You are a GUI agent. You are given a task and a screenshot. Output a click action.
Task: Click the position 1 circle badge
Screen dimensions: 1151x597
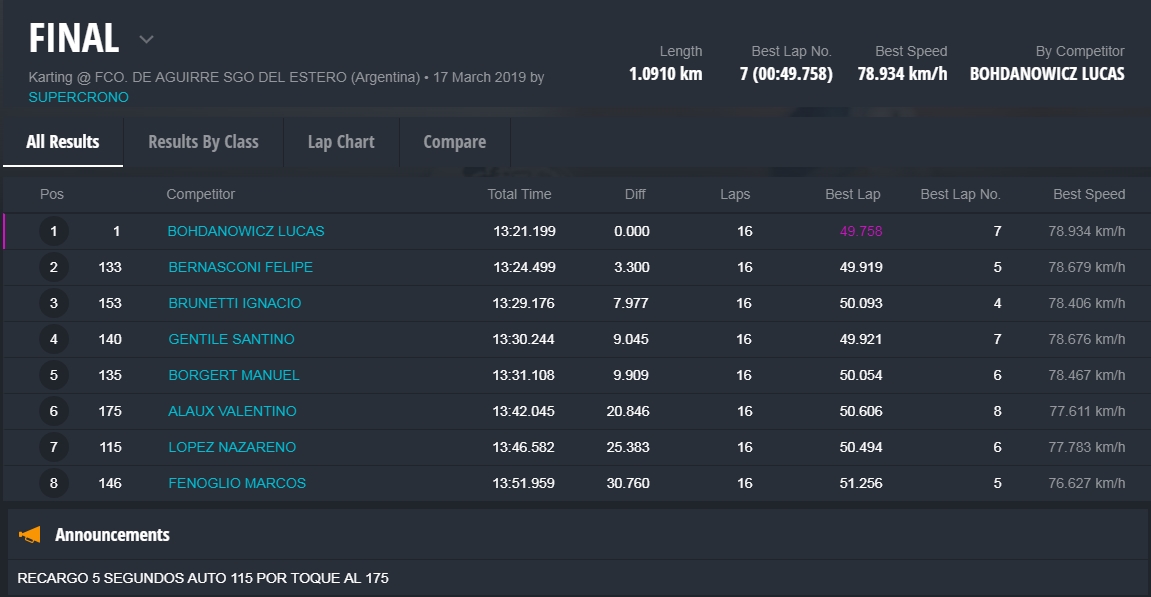point(53,231)
